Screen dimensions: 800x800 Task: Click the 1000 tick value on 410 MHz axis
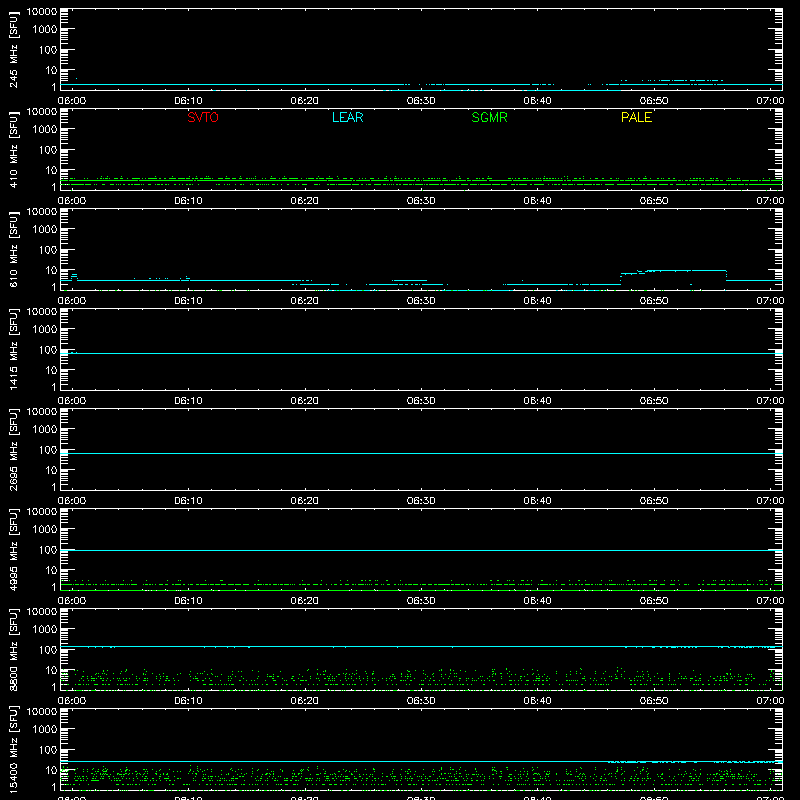(x=45, y=130)
